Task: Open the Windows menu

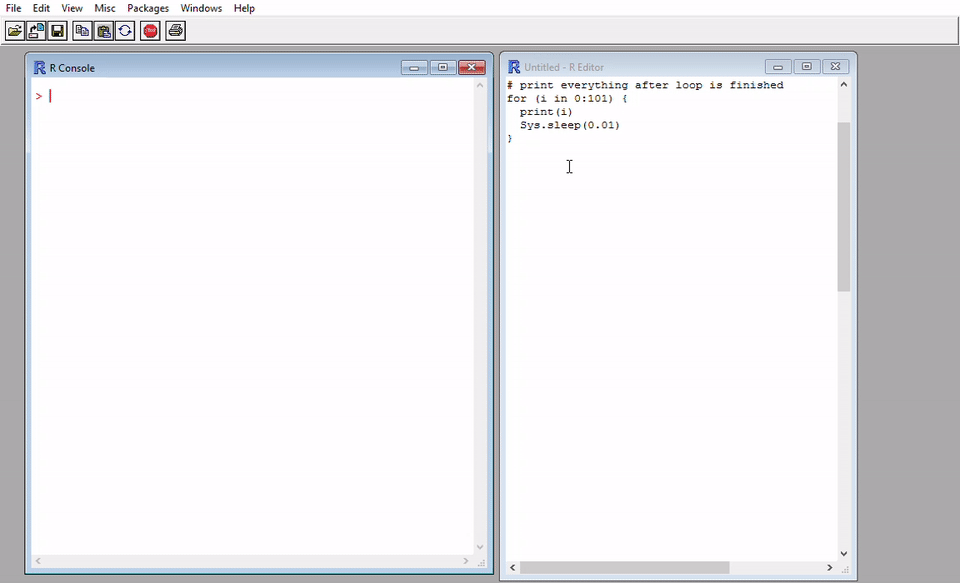Action: tap(201, 8)
